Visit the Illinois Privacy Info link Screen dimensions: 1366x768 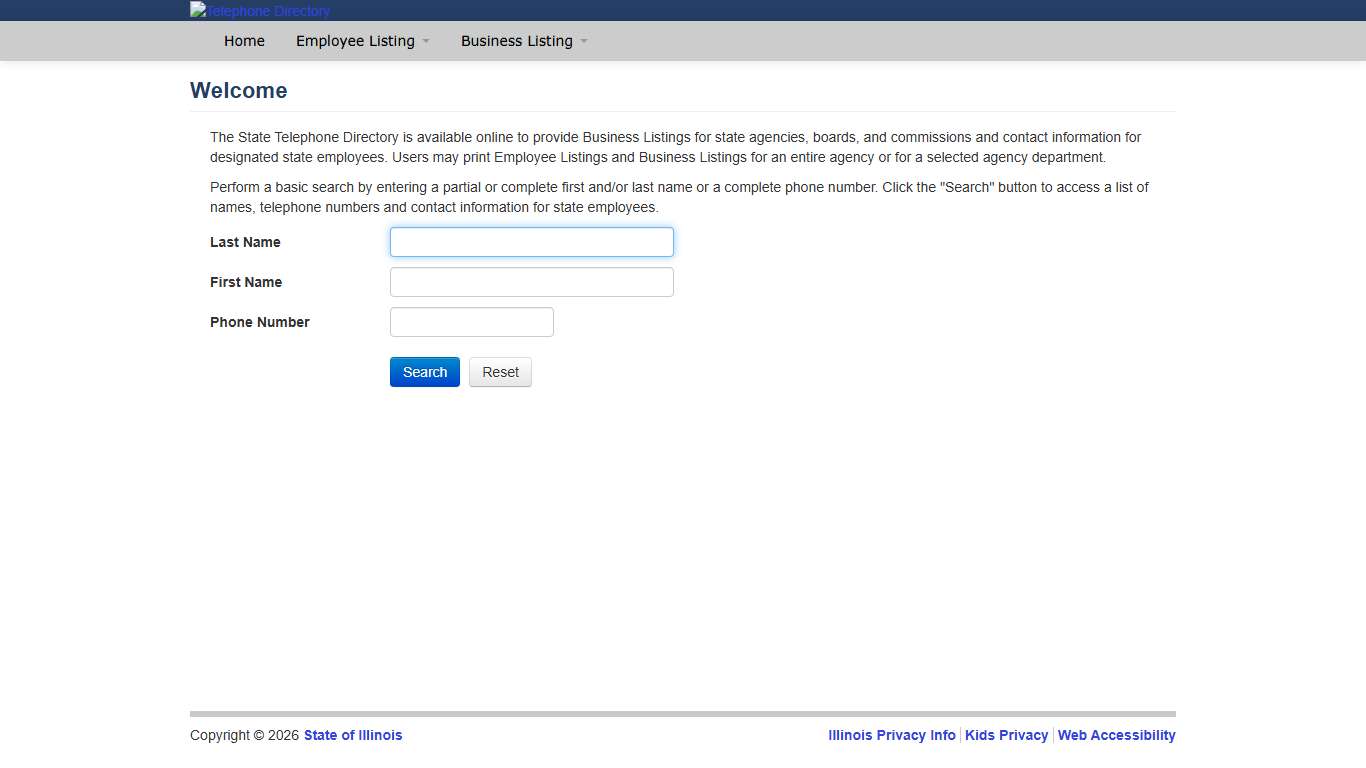[891, 735]
